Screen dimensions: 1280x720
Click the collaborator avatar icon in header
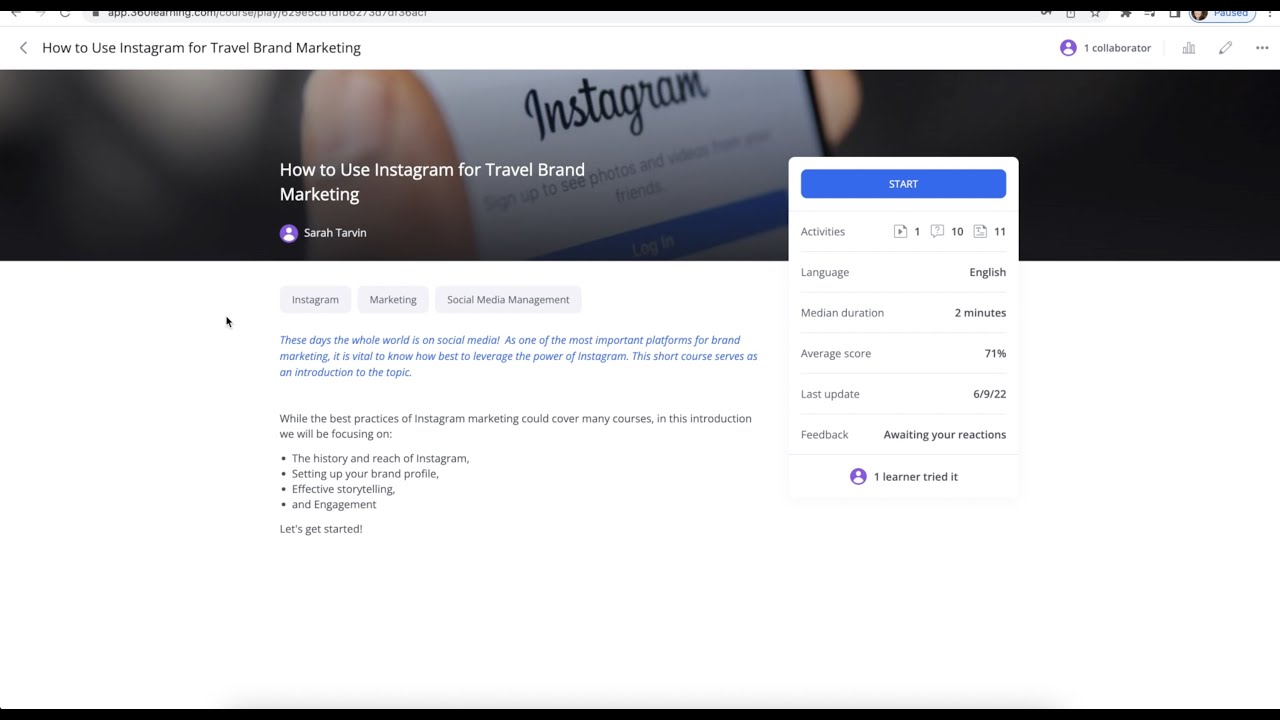click(1068, 48)
